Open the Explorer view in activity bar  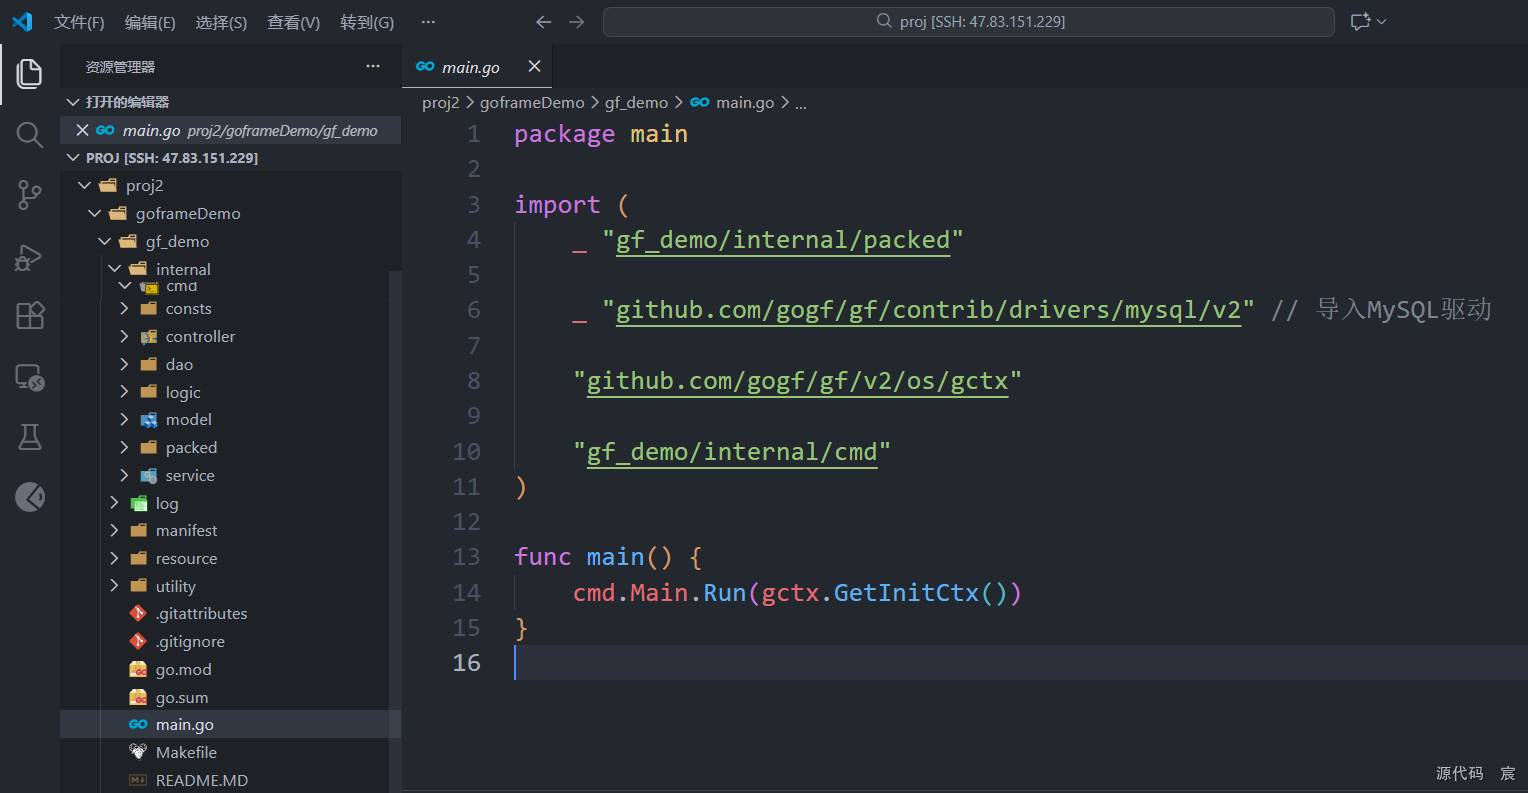pyautogui.click(x=30, y=73)
